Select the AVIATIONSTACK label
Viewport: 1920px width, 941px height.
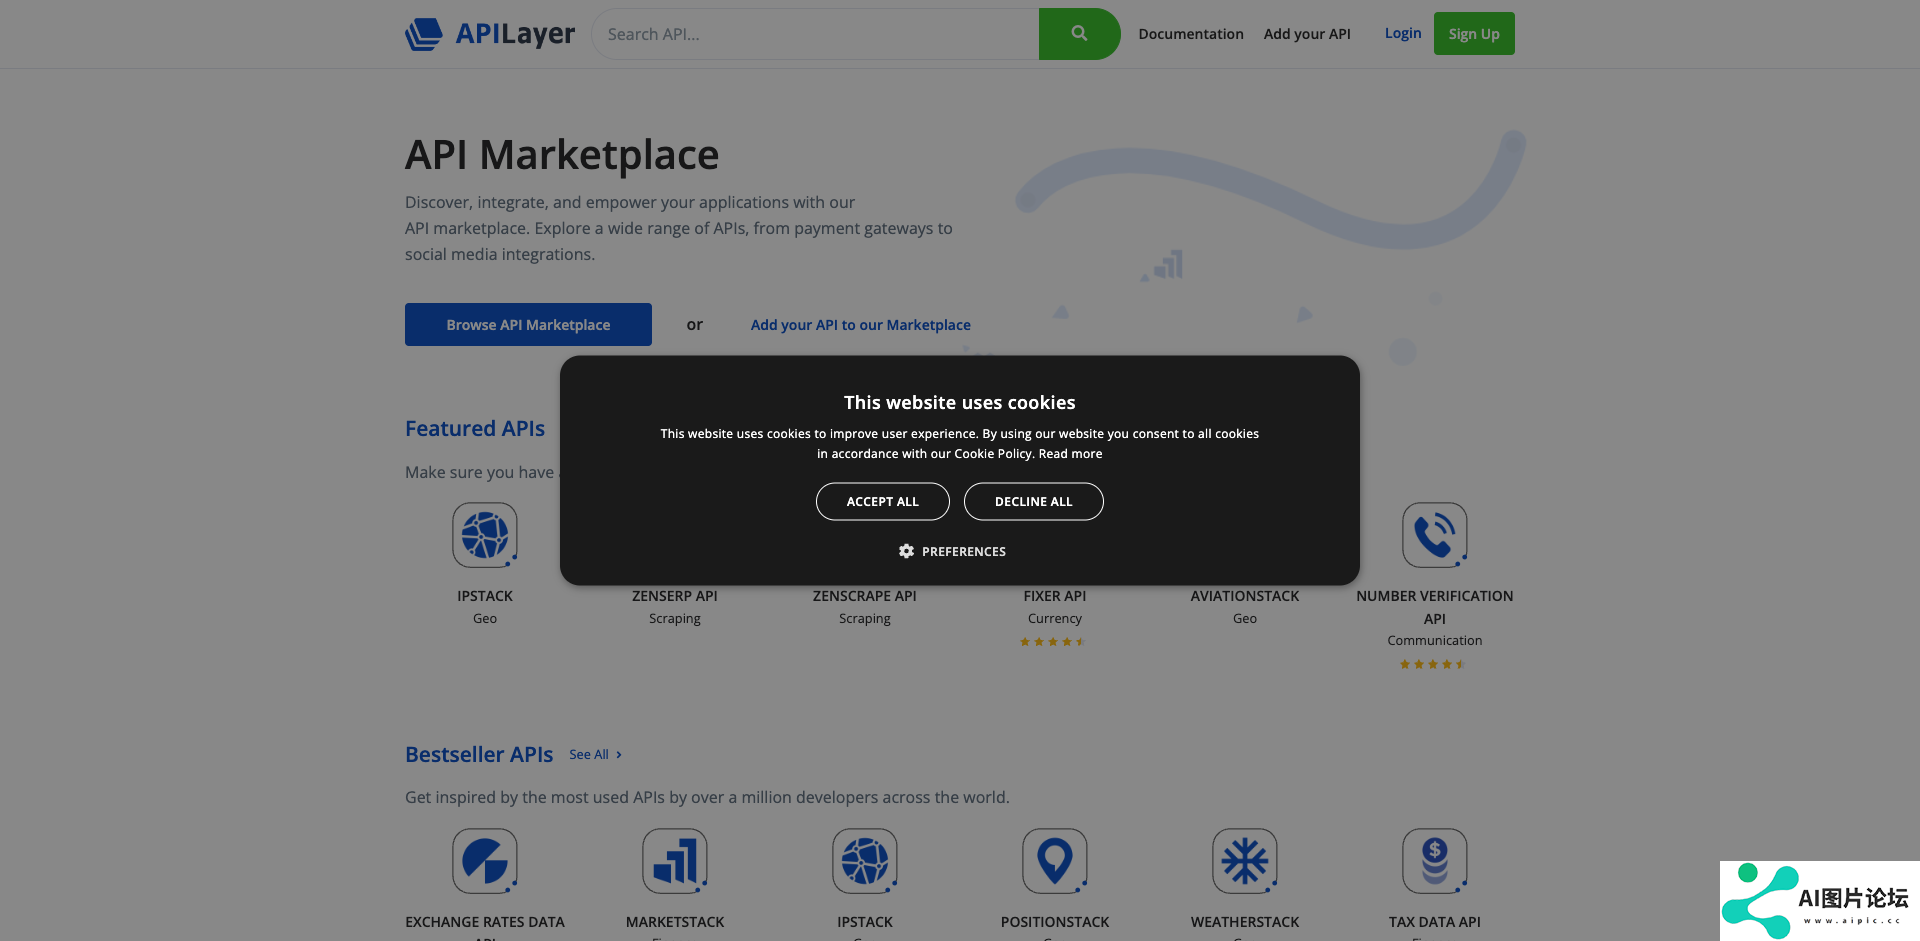point(1245,596)
